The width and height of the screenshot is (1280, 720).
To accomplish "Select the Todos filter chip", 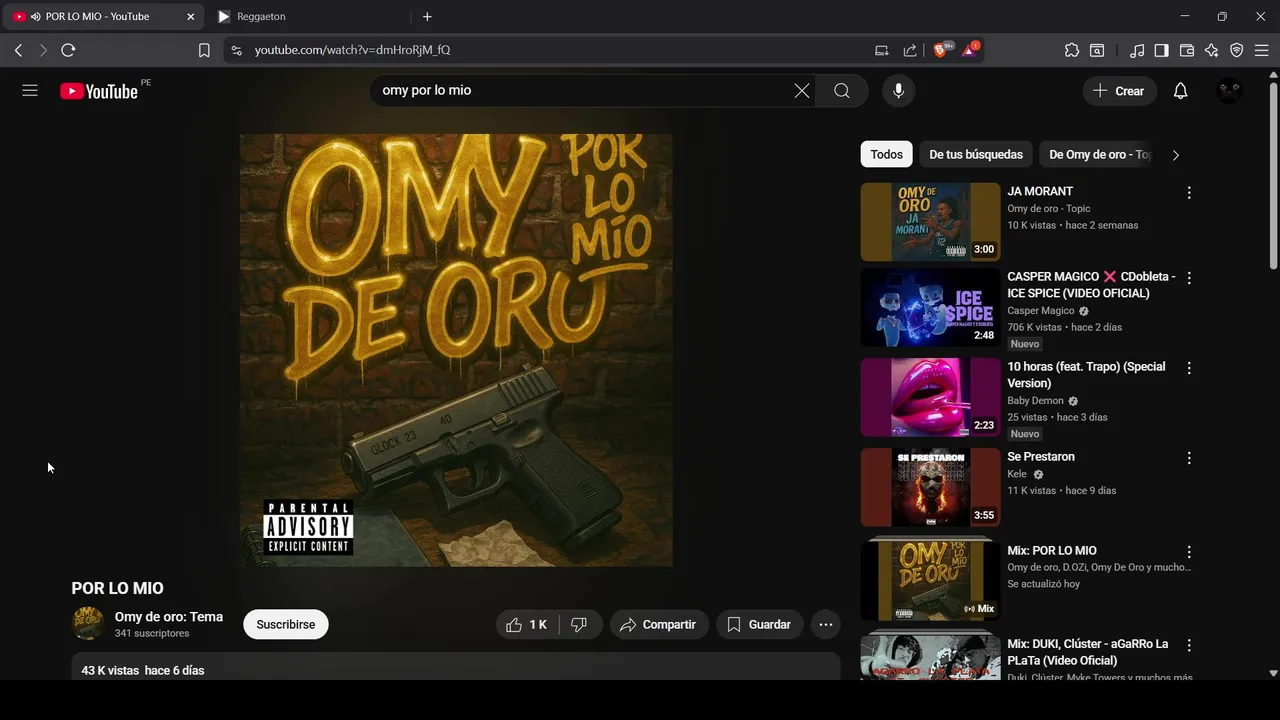I will pyautogui.click(x=886, y=155).
